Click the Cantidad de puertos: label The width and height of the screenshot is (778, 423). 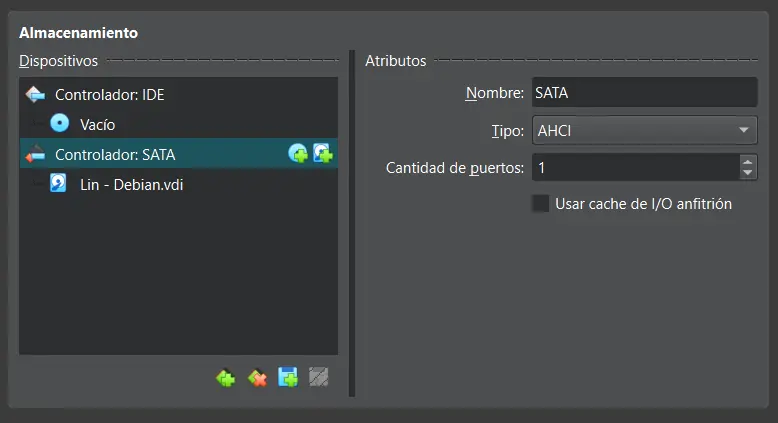pyautogui.click(x=454, y=168)
